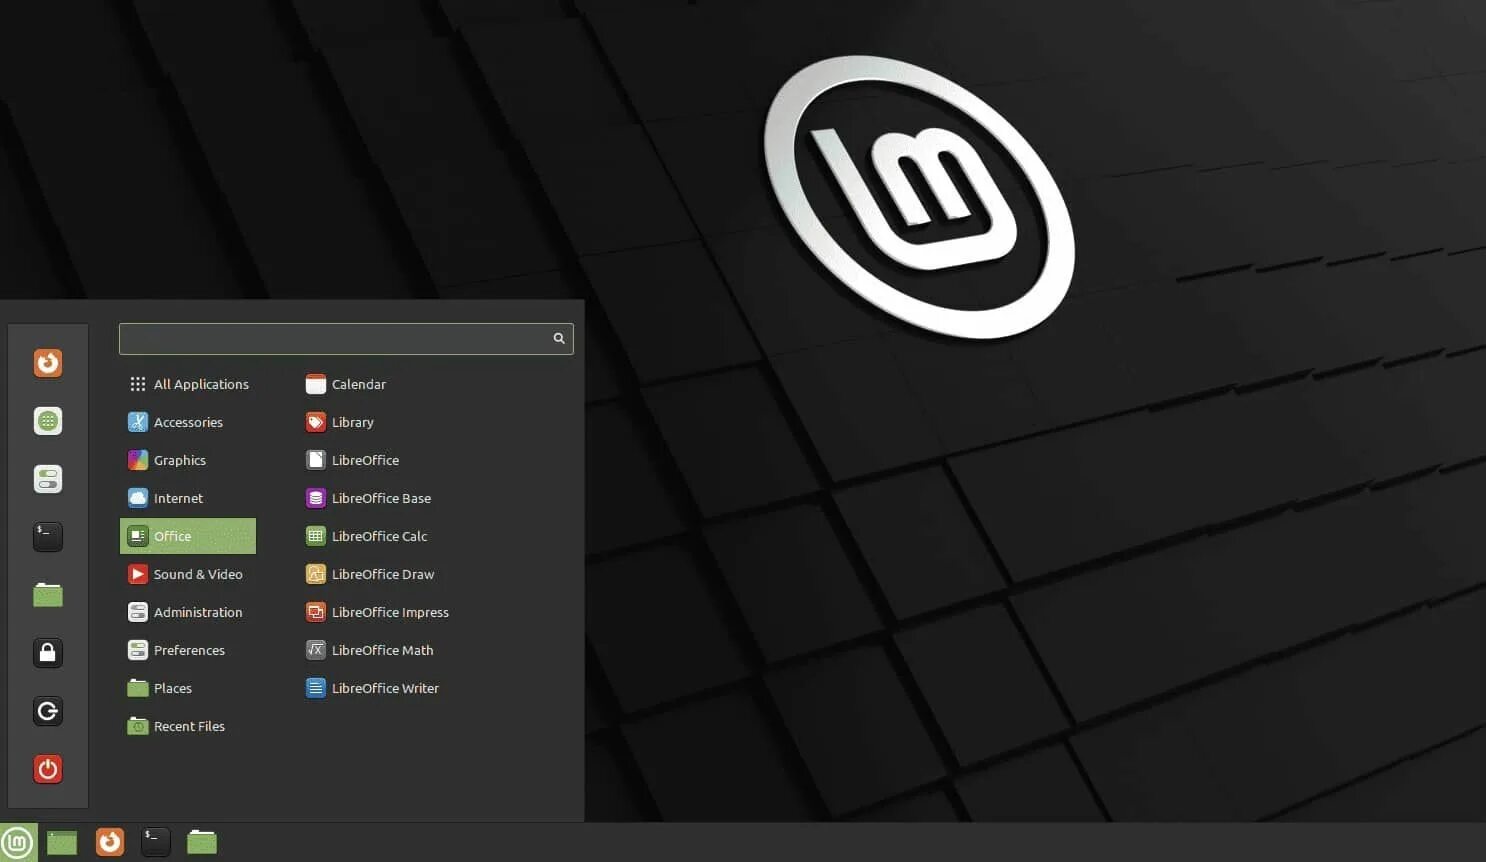Image resolution: width=1486 pixels, height=862 pixels.
Task: Launch Terminal from the favorites sidebar
Action: [48, 537]
